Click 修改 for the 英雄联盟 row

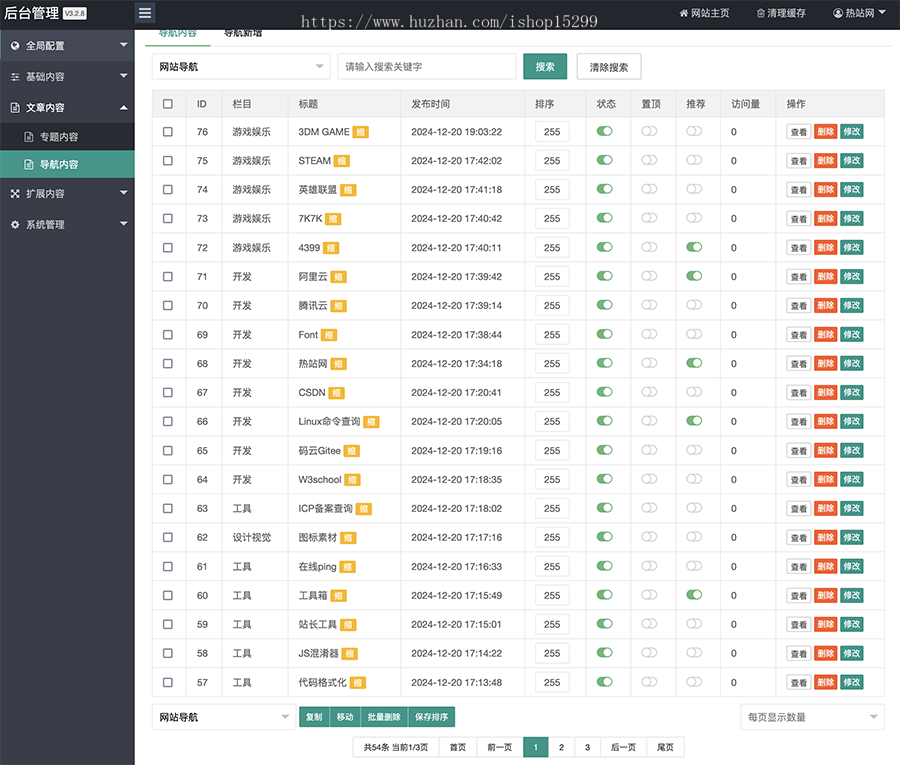tap(852, 189)
